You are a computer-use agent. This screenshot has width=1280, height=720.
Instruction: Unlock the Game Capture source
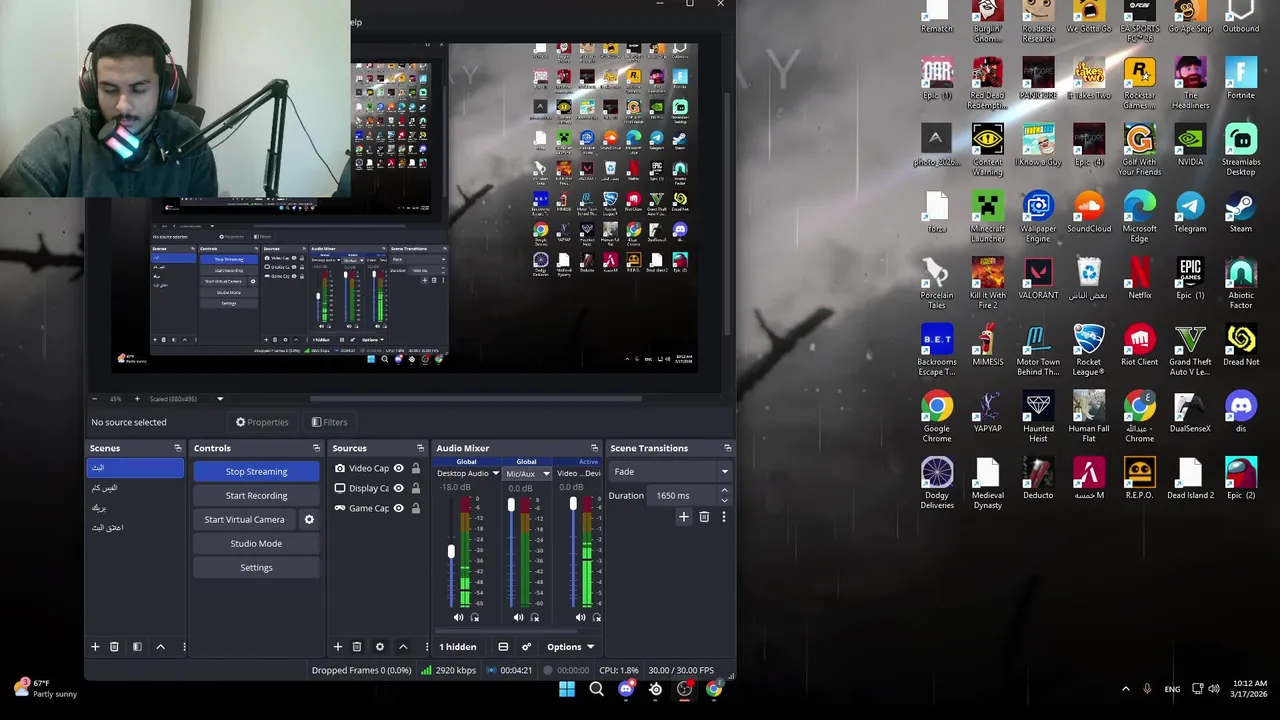pos(416,508)
